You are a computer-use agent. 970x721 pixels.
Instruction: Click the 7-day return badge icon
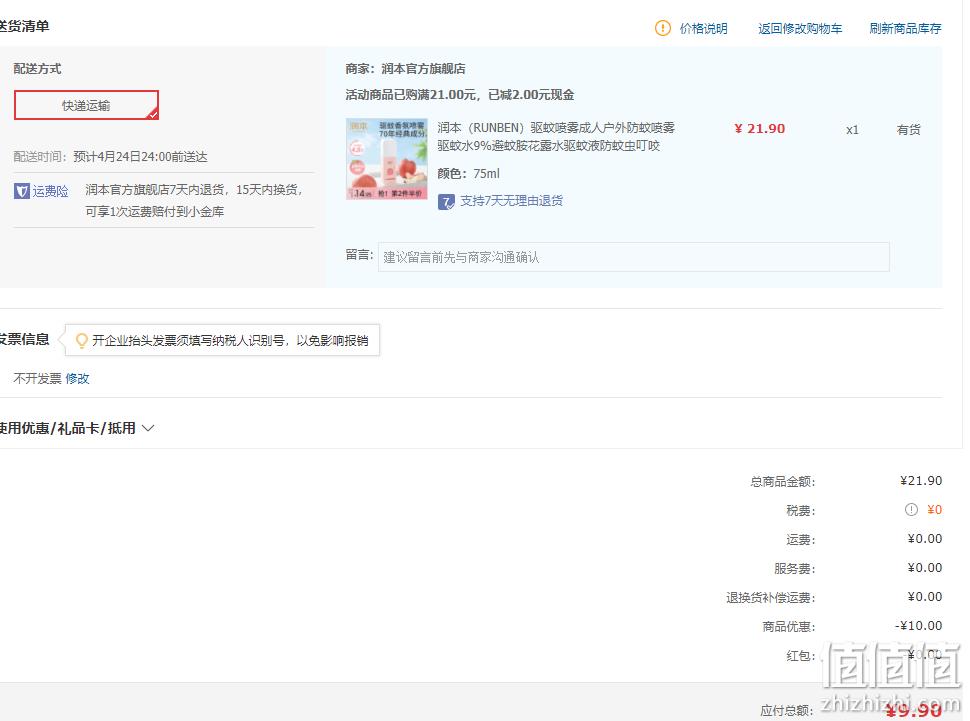pyautogui.click(x=446, y=202)
